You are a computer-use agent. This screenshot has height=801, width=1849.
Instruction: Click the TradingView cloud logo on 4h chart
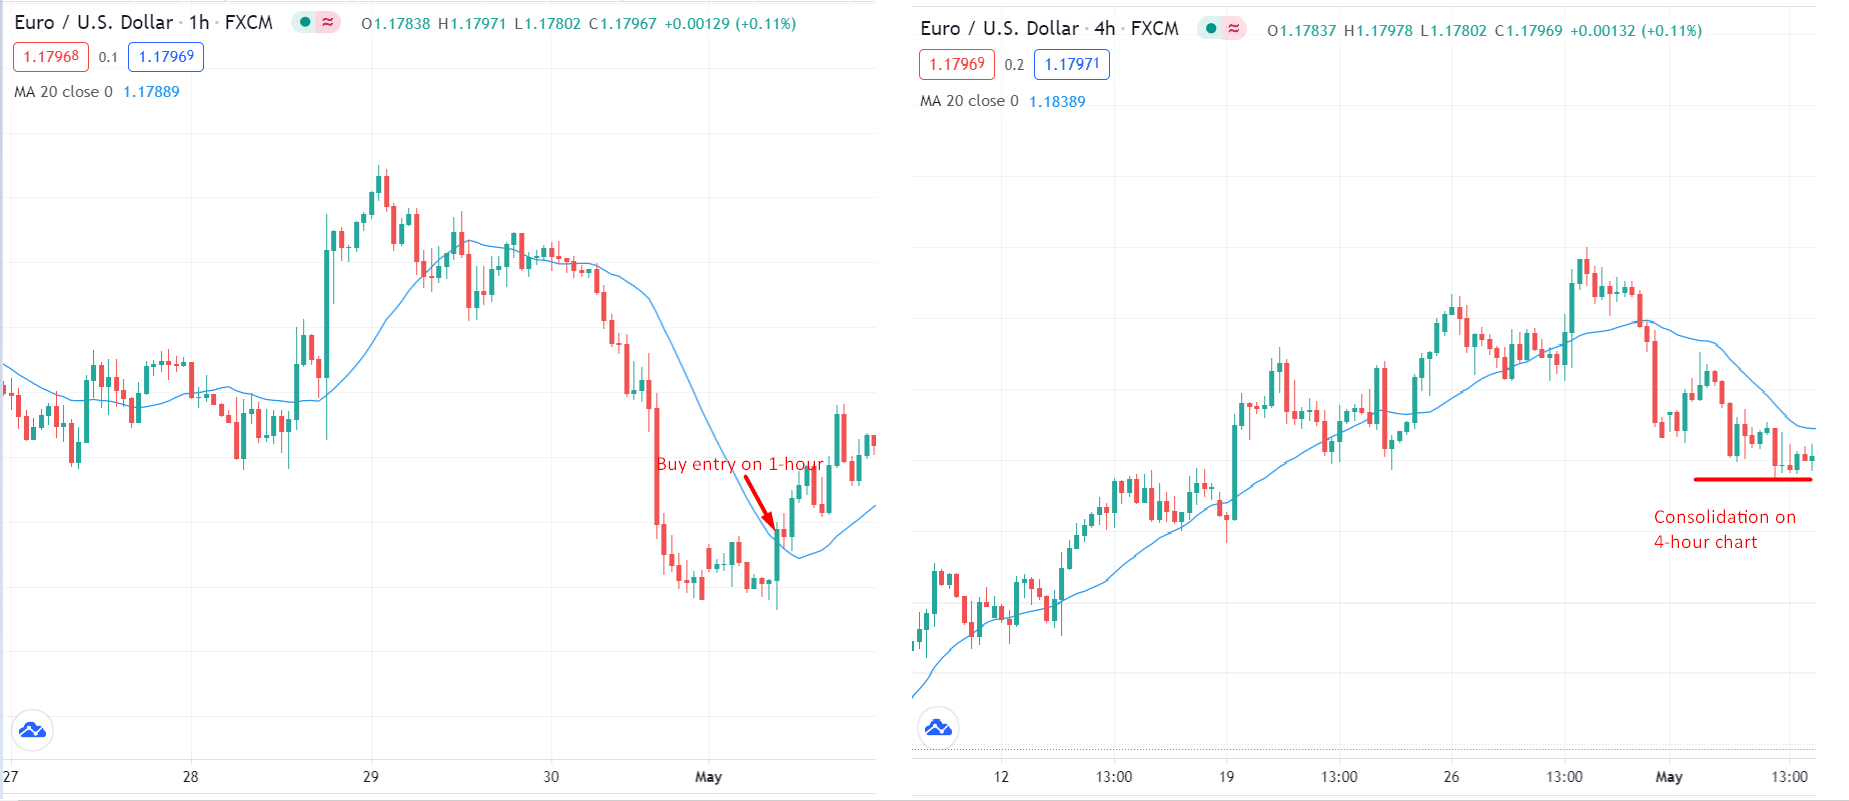point(938,728)
